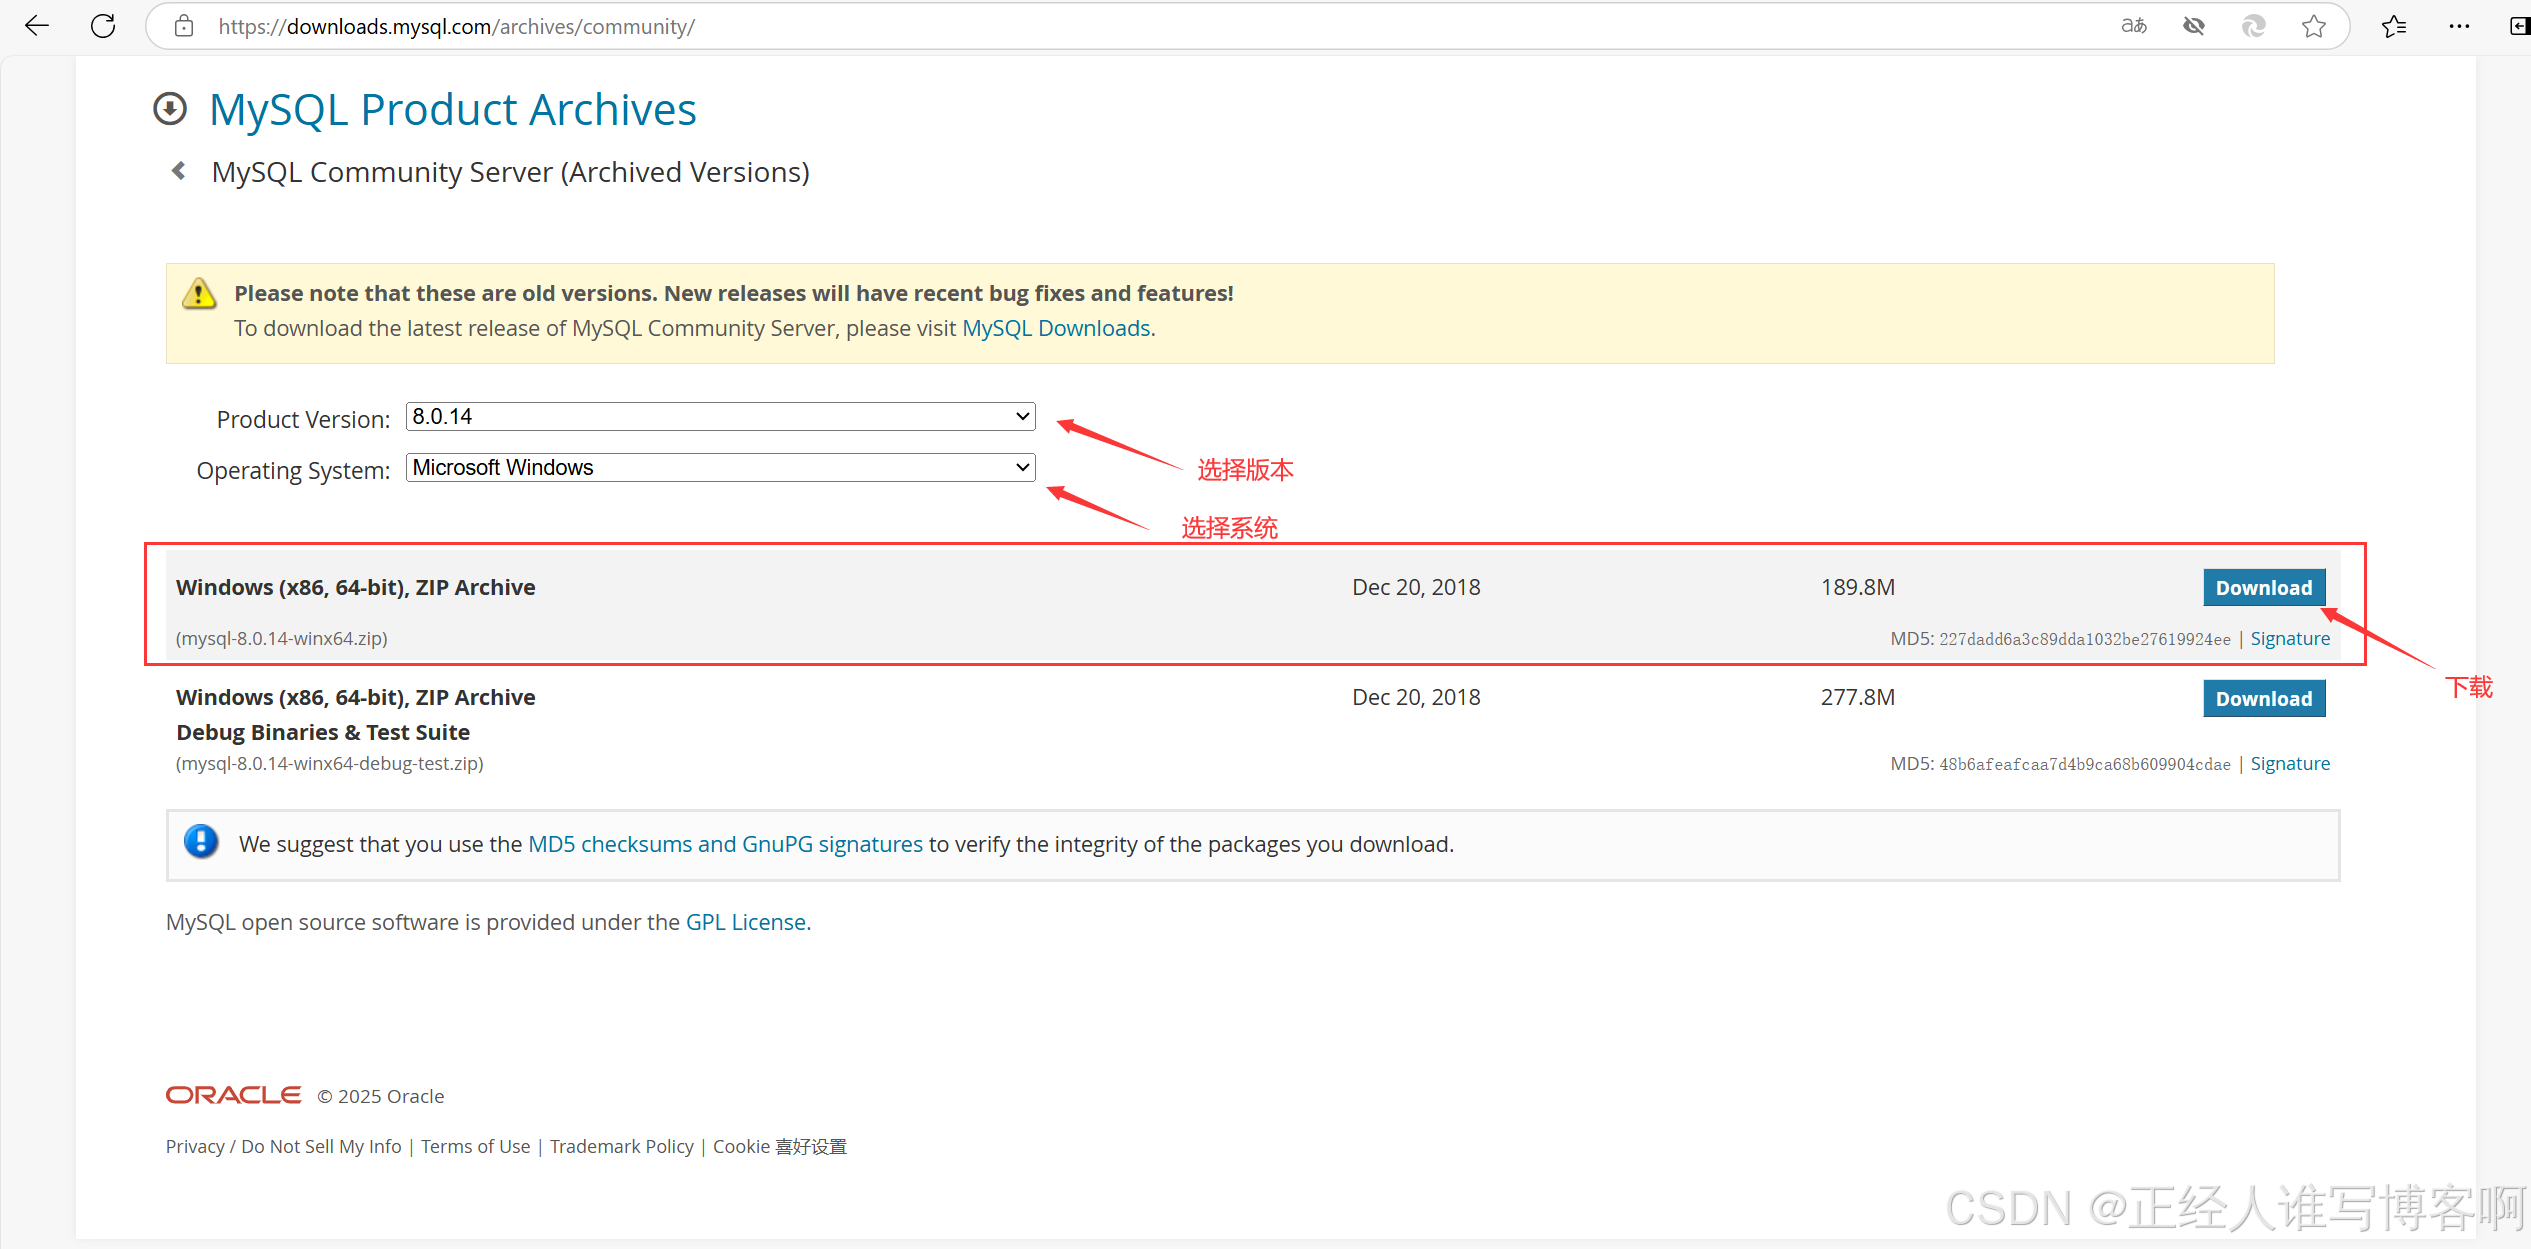Click the blue info icon near MD5 suggestion
This screenshot has height=1249, width=2531.
pos(201,843)
